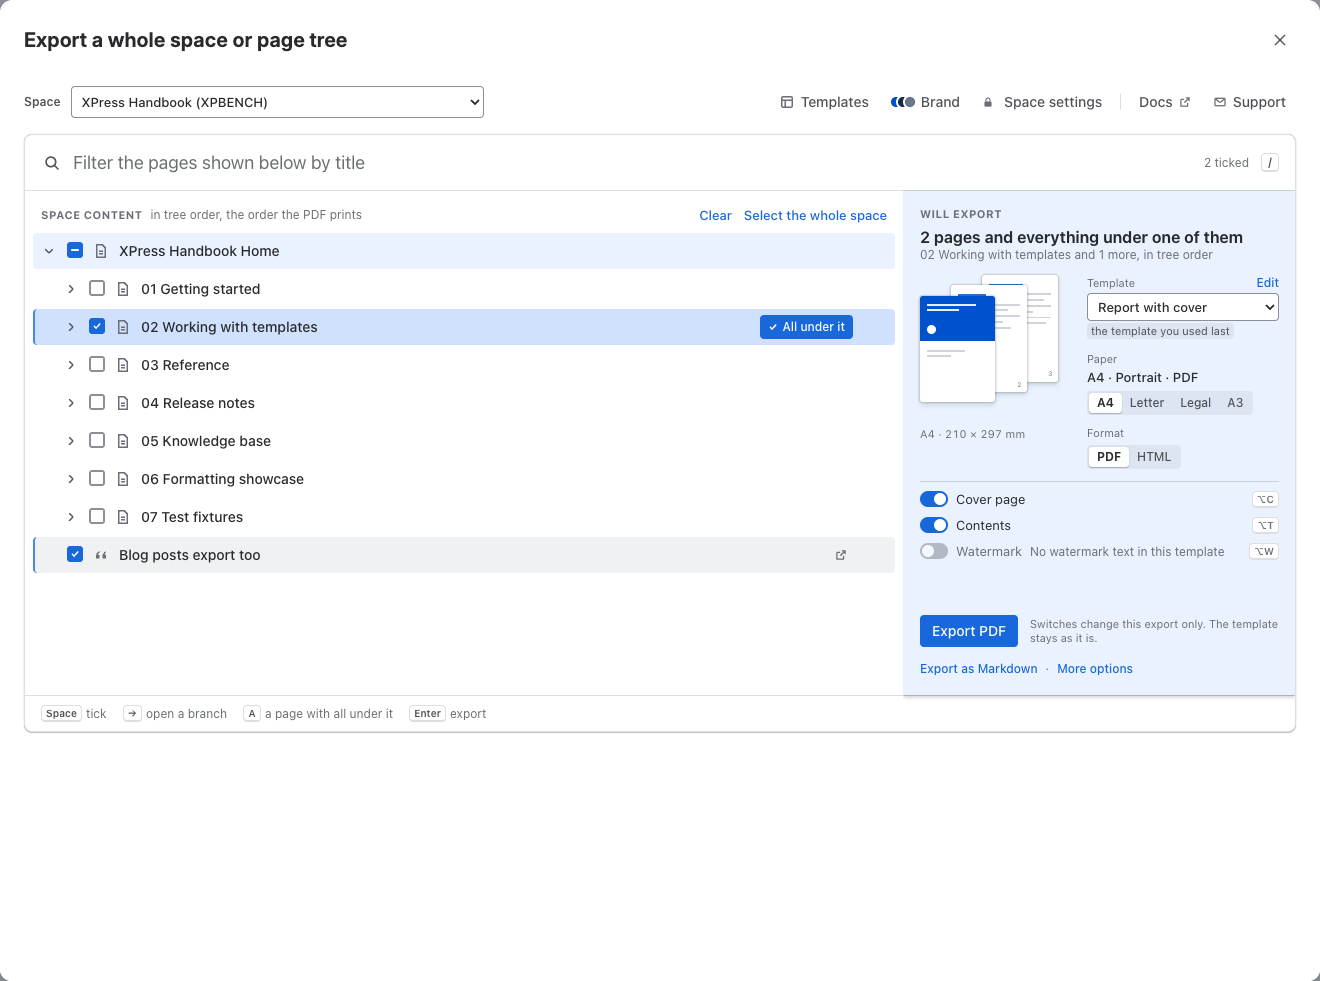Open Templates via its layout icon
1320x981 pixels.
click(x=787, y=102)
